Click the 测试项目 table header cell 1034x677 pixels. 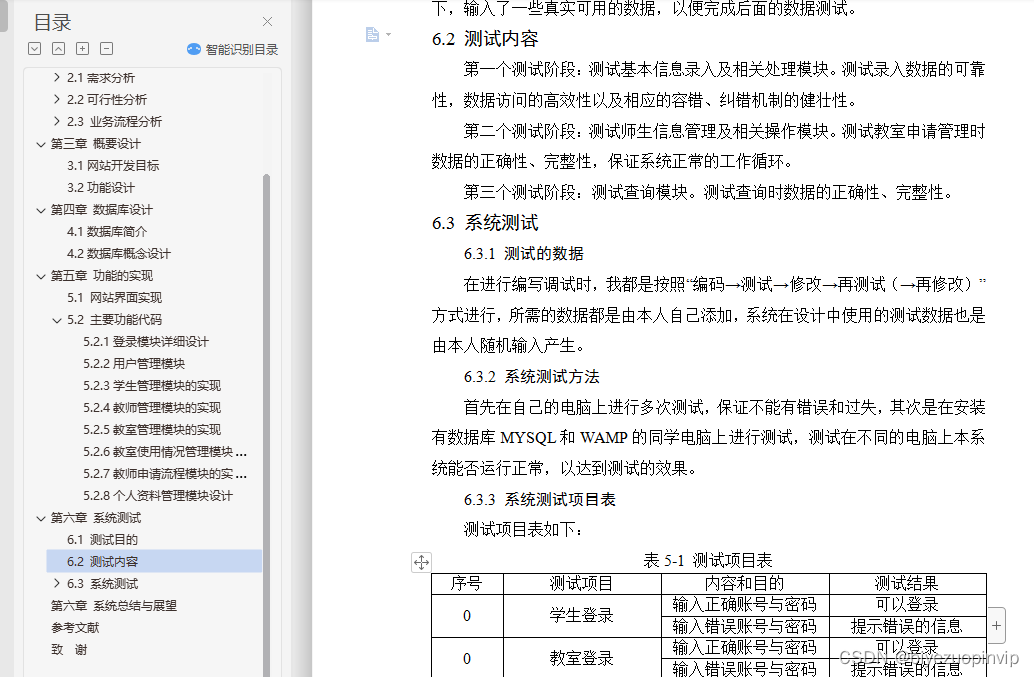coord(582,584)
